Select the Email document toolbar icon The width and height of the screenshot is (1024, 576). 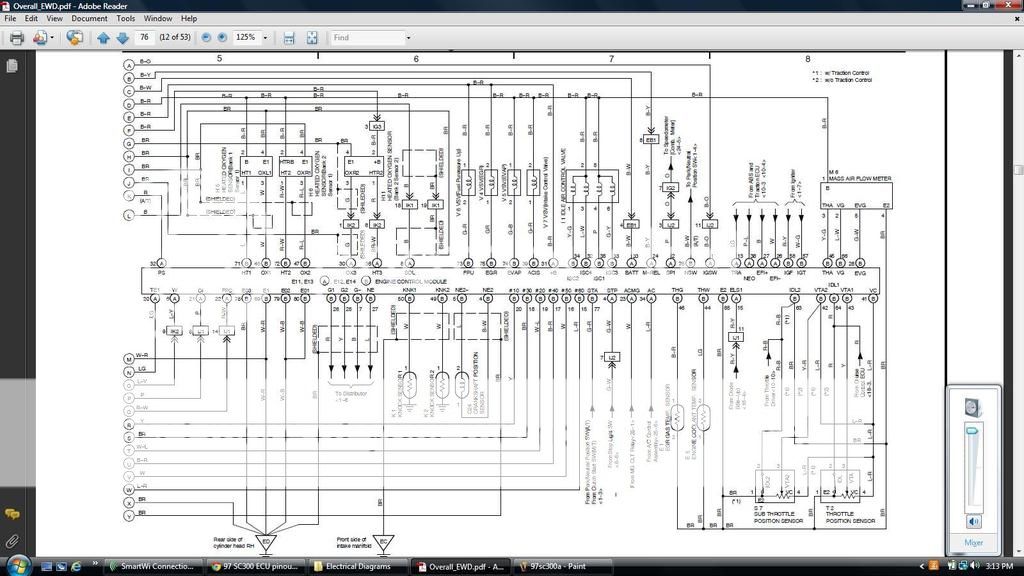pyautogui.click(x=39, y=38)
